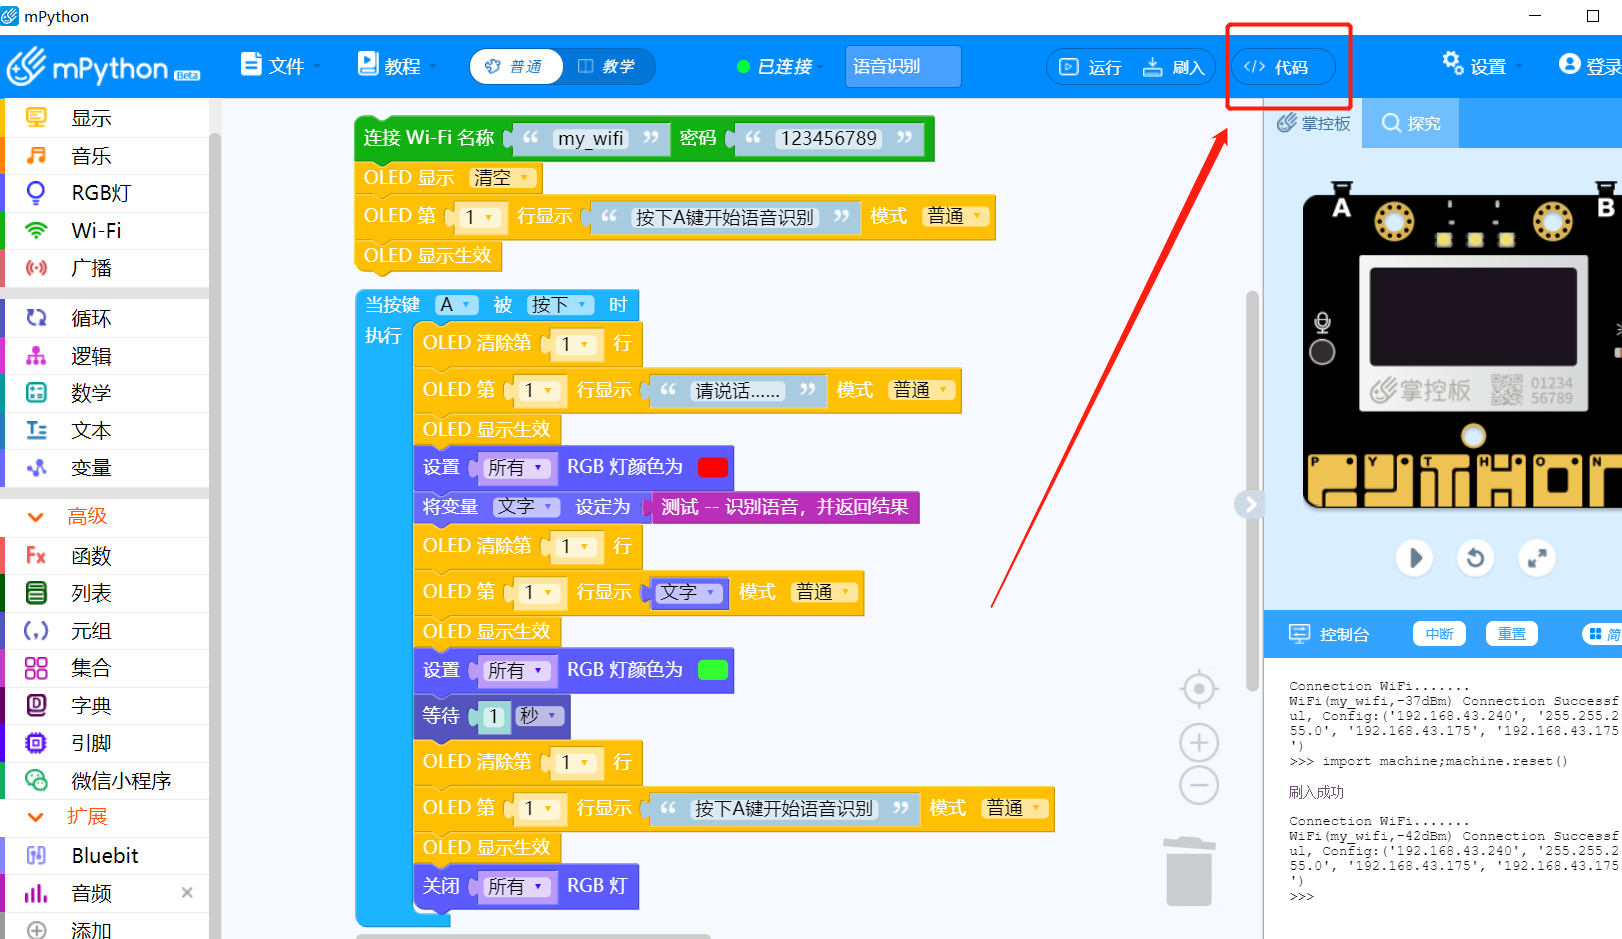
Task: Zoom in the block workspace
Action: tap(1199, 743)
